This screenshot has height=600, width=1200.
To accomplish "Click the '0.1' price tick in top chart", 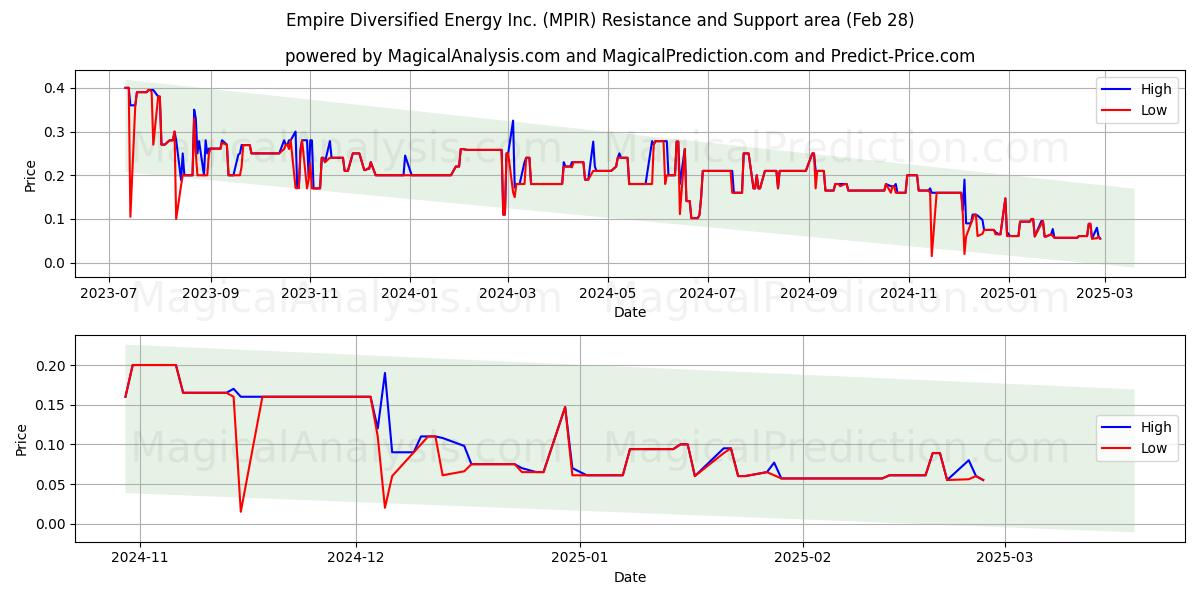I will [x=55, y=219].
